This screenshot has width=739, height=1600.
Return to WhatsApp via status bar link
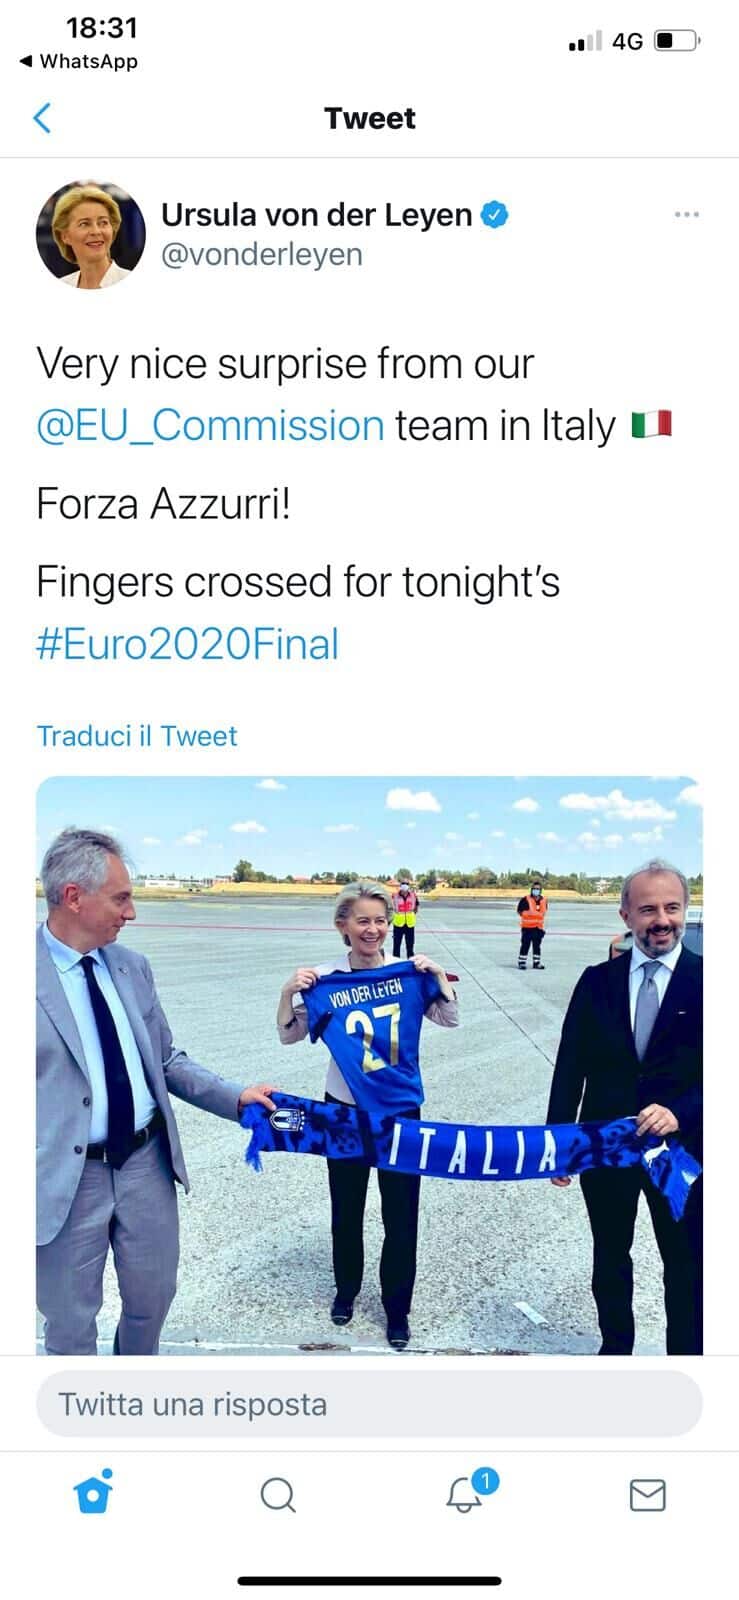[79, 61]
